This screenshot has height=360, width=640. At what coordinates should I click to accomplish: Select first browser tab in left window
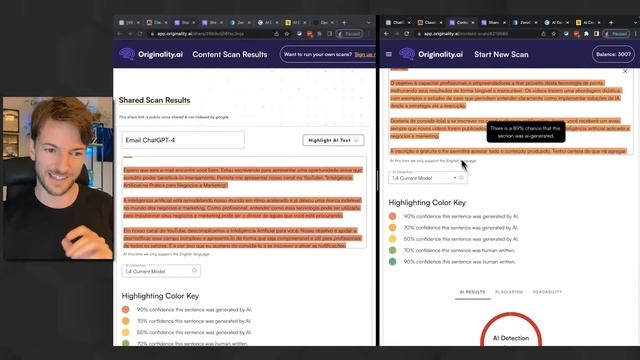point(129,22)
